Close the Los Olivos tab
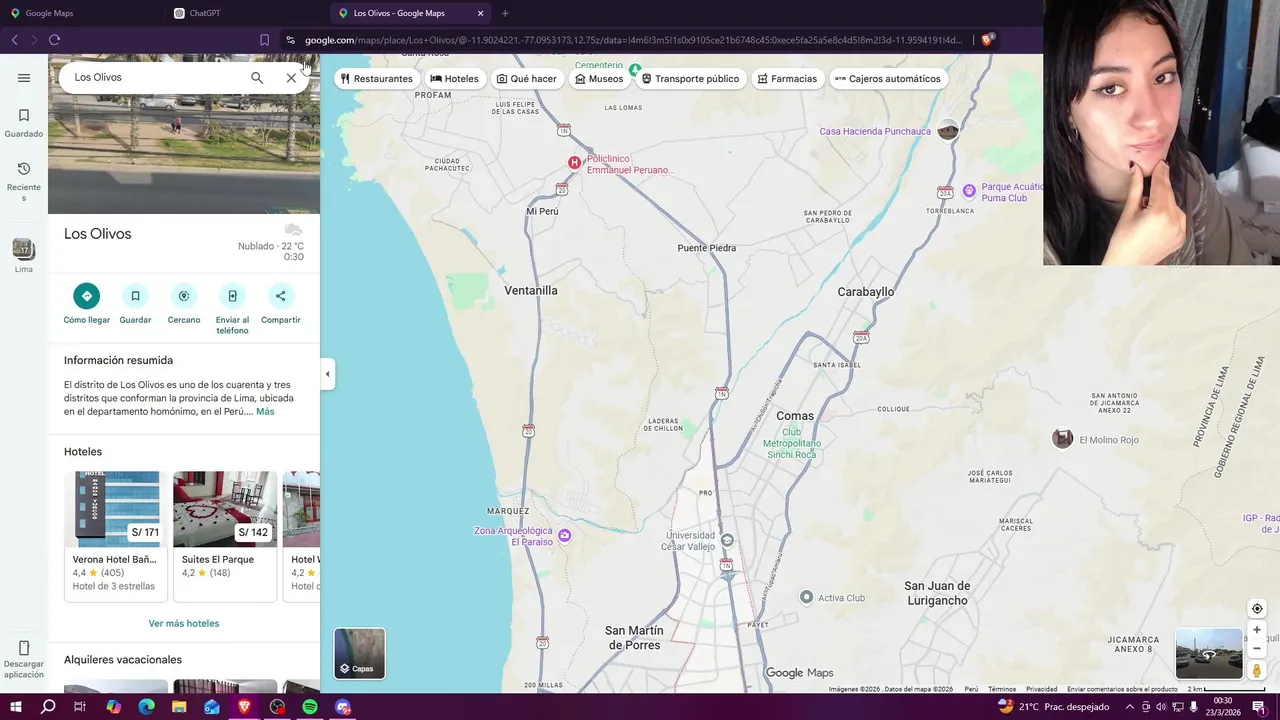1280x720 pixels. pos(480,13)
